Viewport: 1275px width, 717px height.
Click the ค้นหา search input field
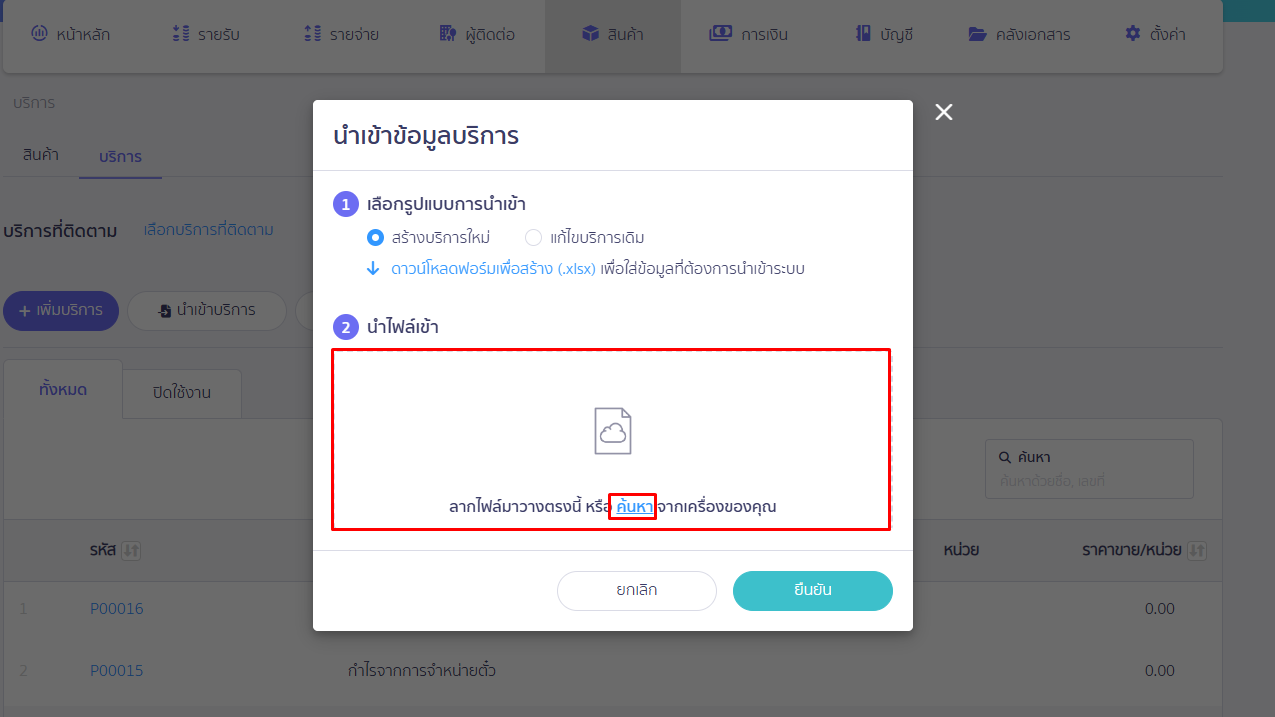pos(1089,469)
